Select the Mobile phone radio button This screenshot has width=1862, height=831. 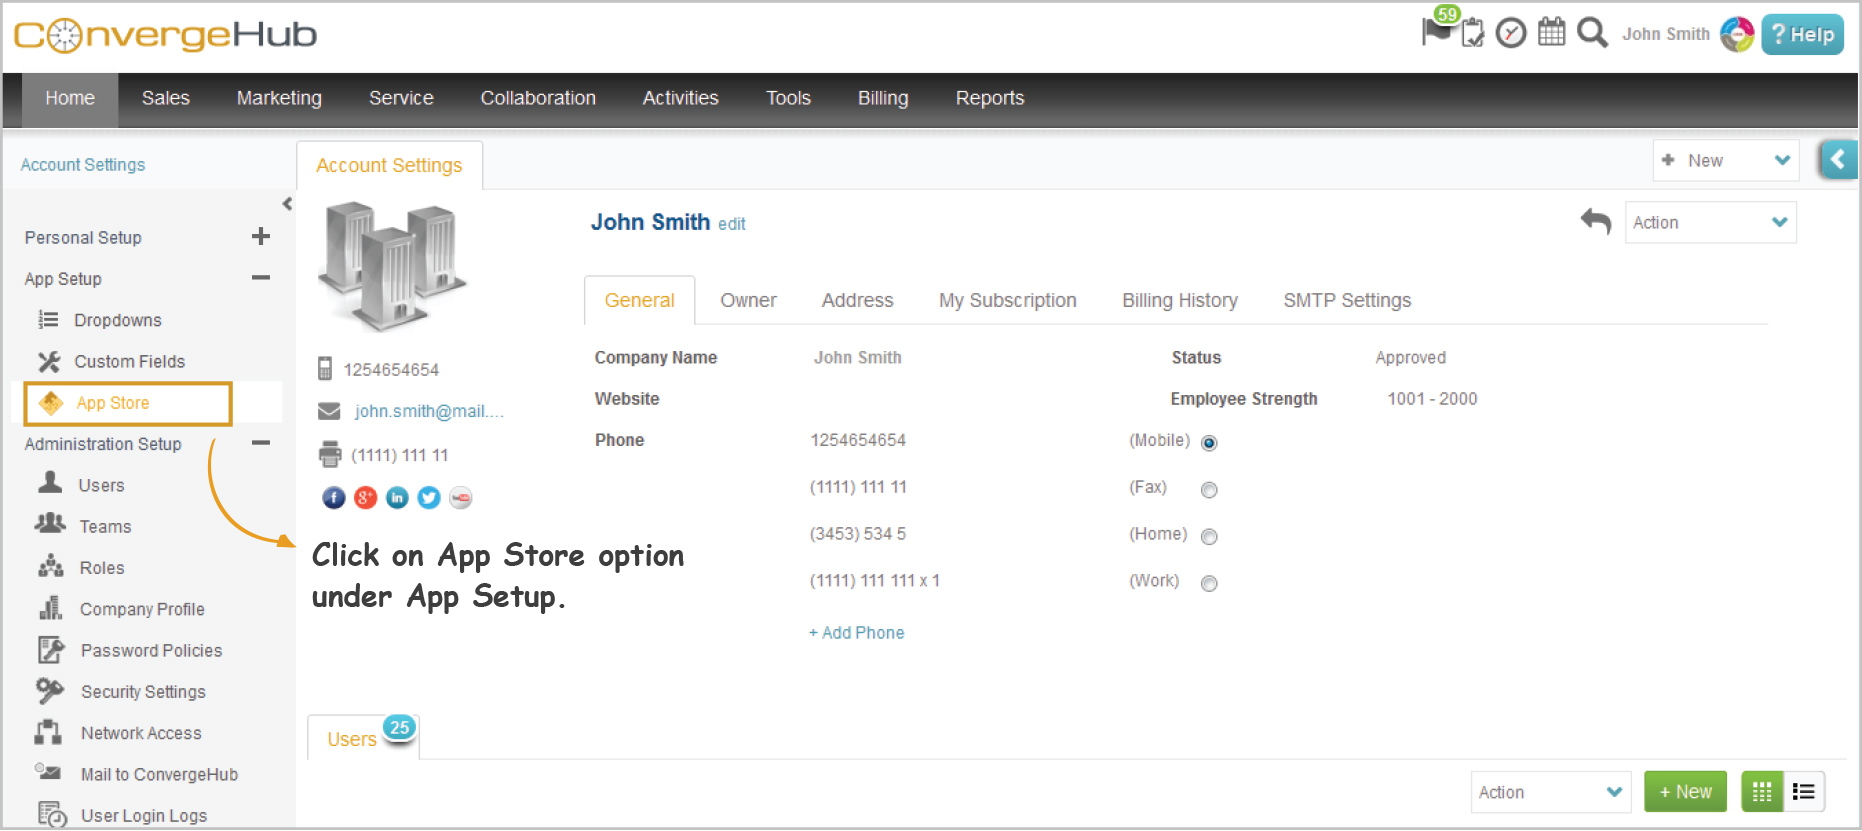click(1209, 443)
